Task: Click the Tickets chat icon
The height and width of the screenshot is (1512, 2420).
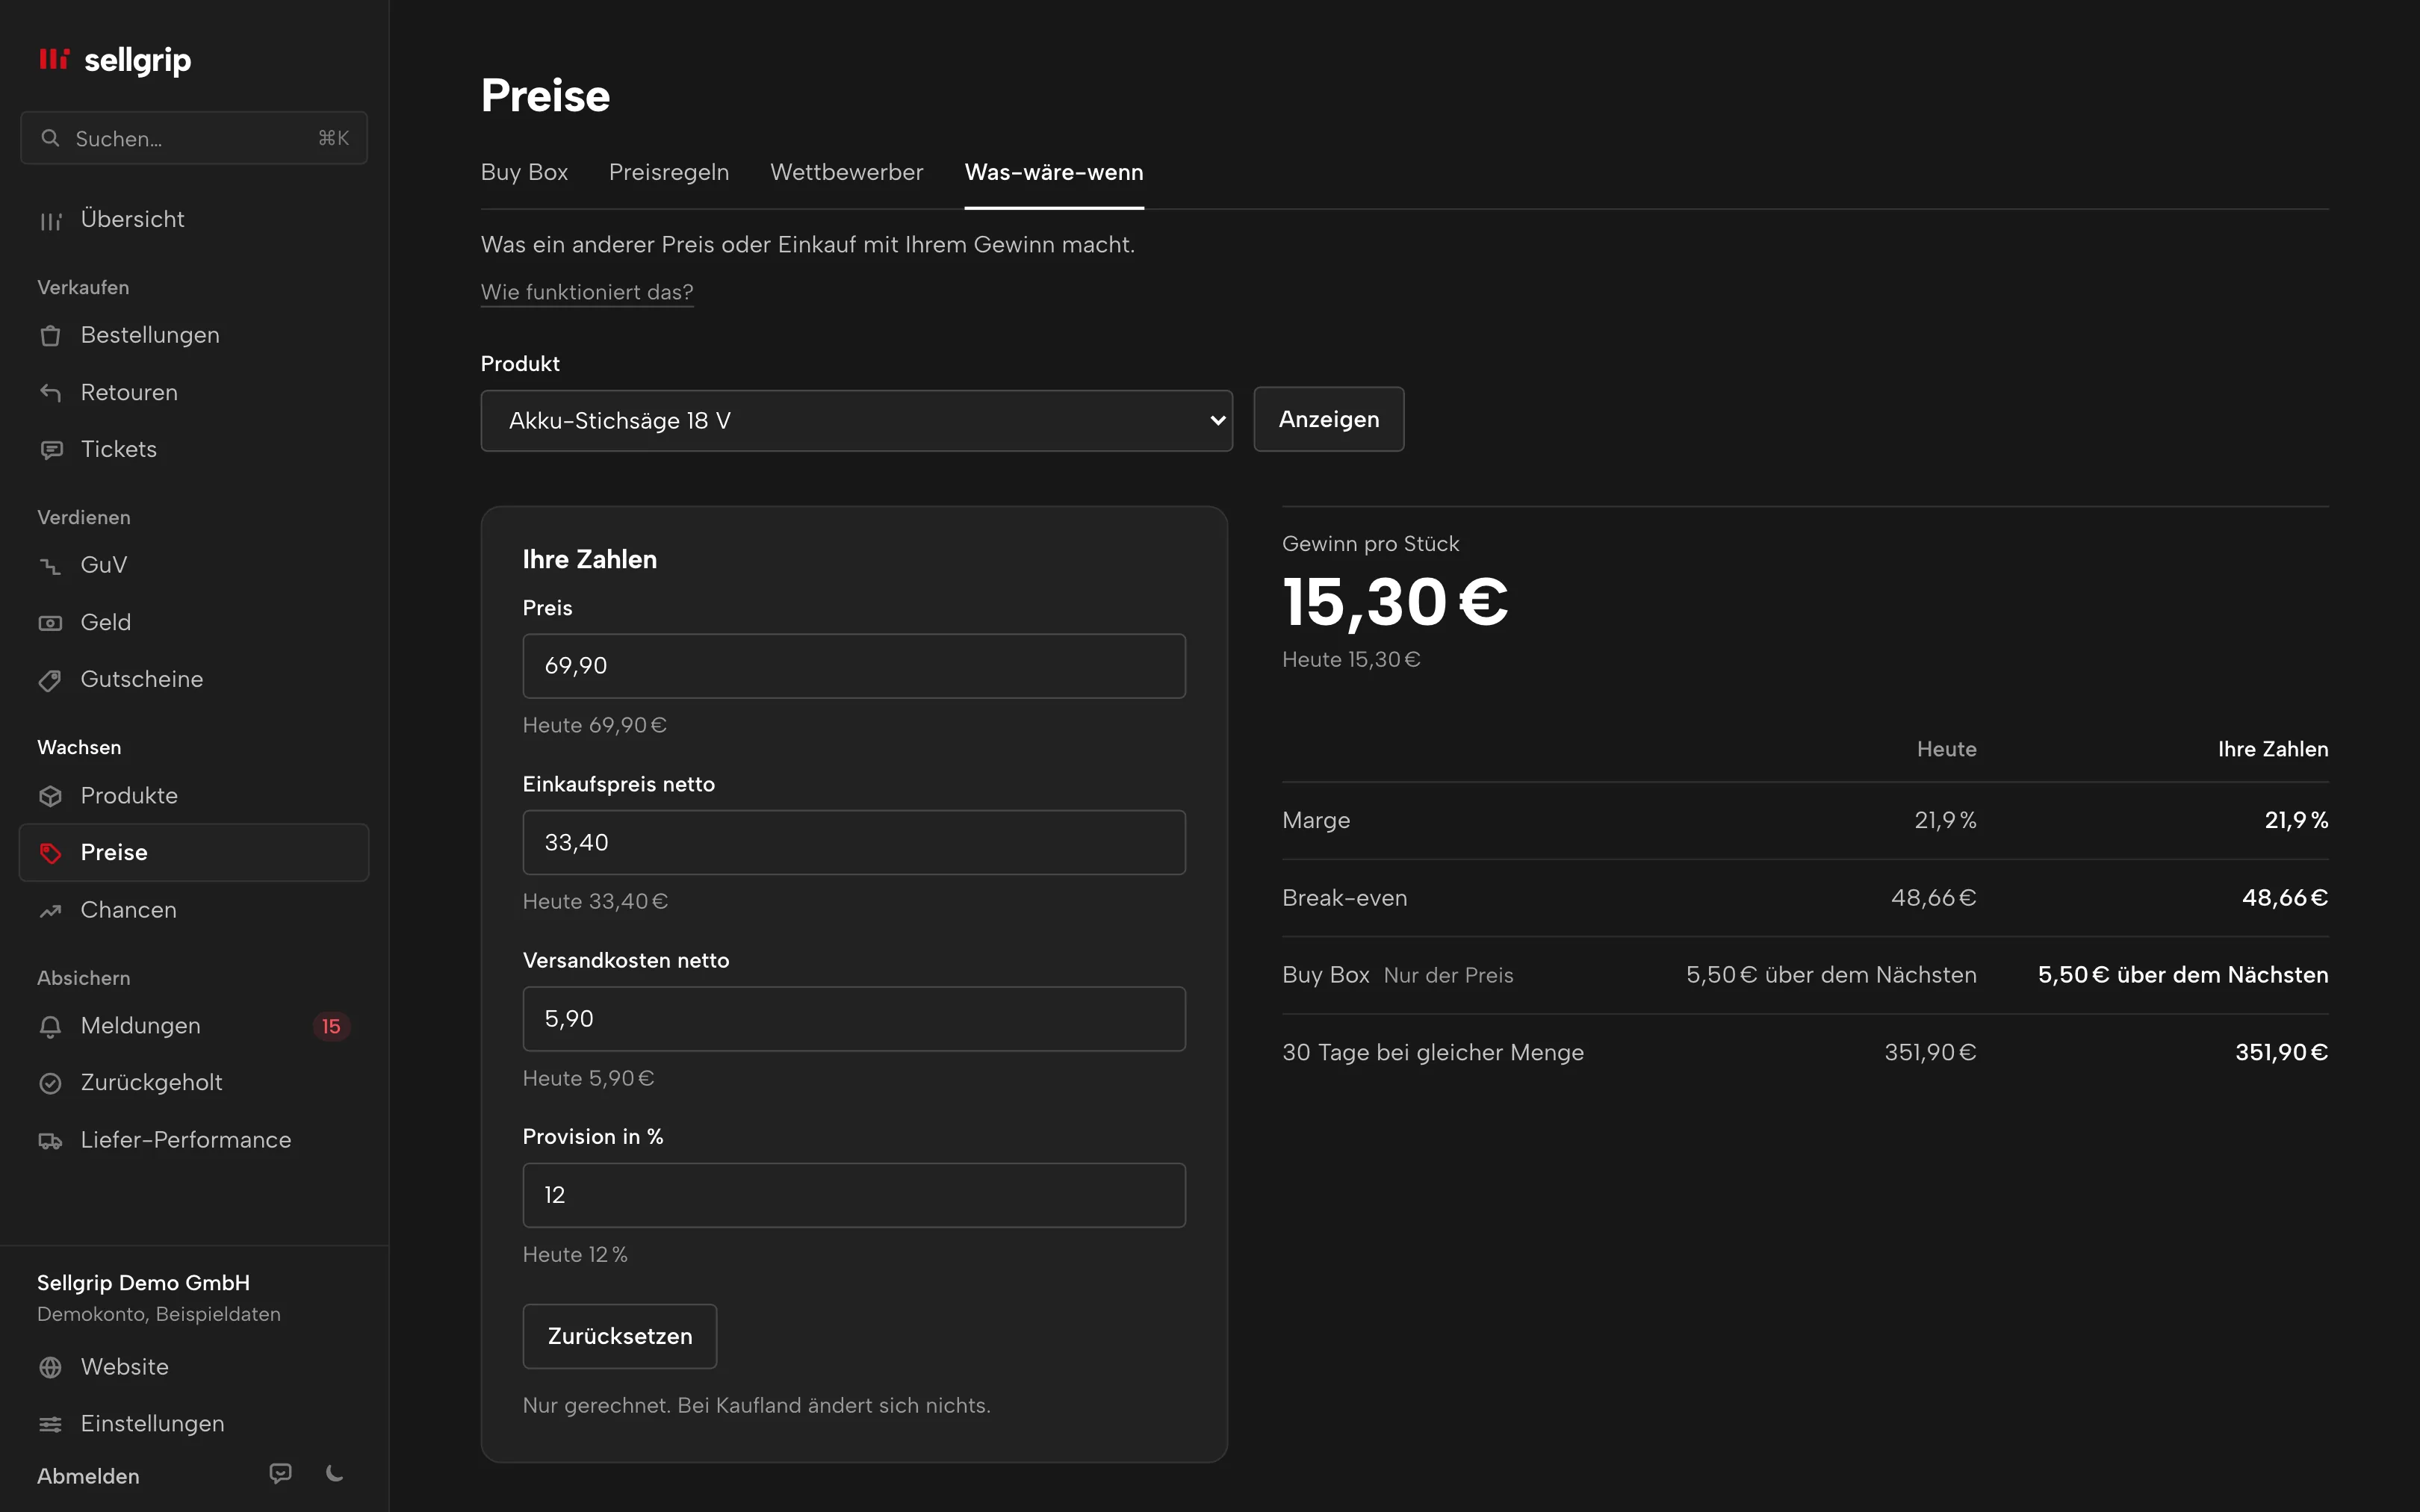Action: click(x=51, y=450)
